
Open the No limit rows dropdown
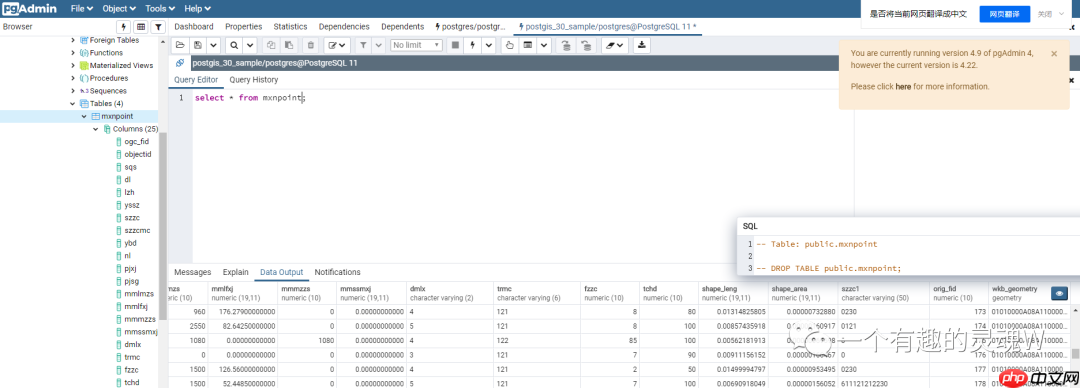pos(416,45)
